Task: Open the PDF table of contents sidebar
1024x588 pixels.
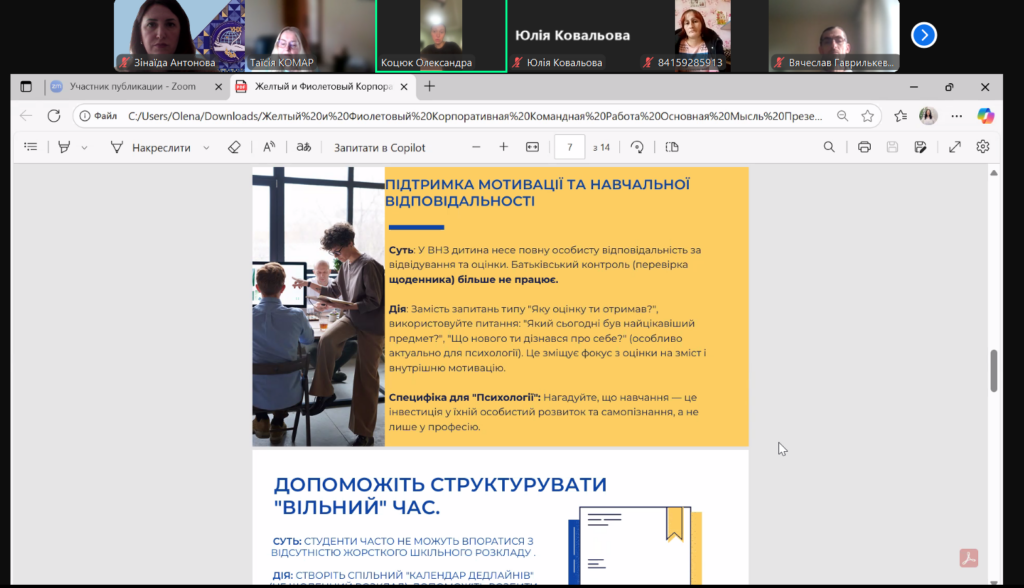Action: pyautogui.click(x=31, y=147)
